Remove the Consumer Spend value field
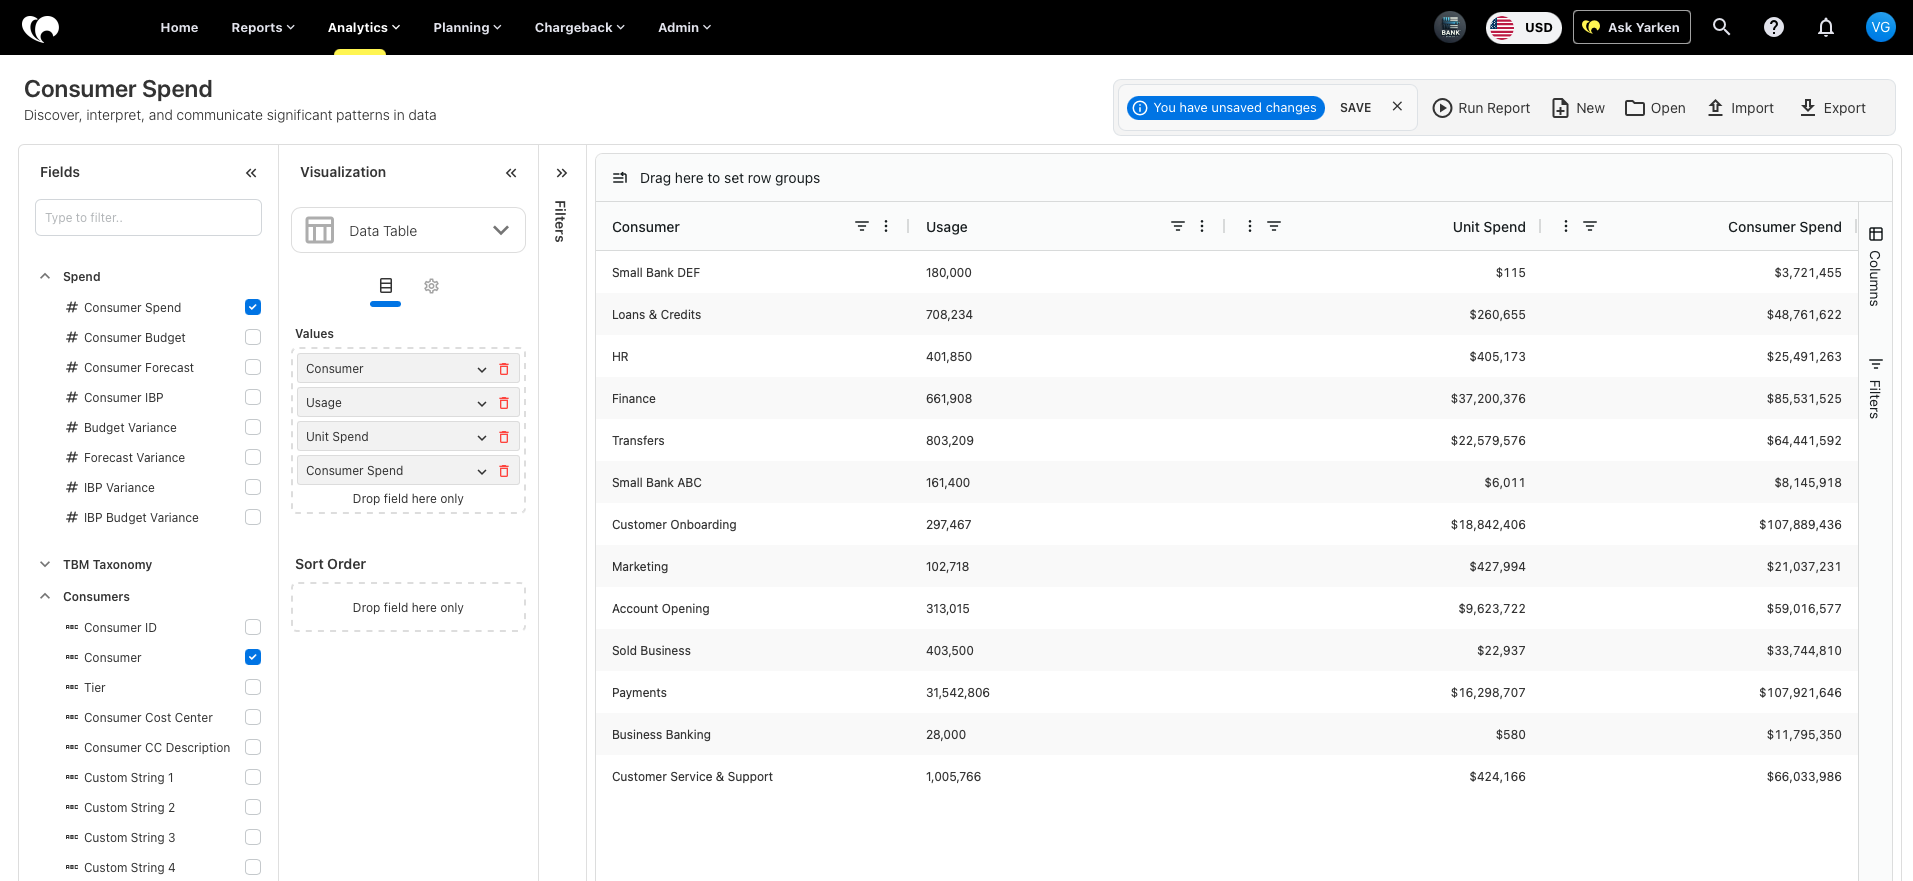This screenshot has height=881, width=1913. coord(504,471)
